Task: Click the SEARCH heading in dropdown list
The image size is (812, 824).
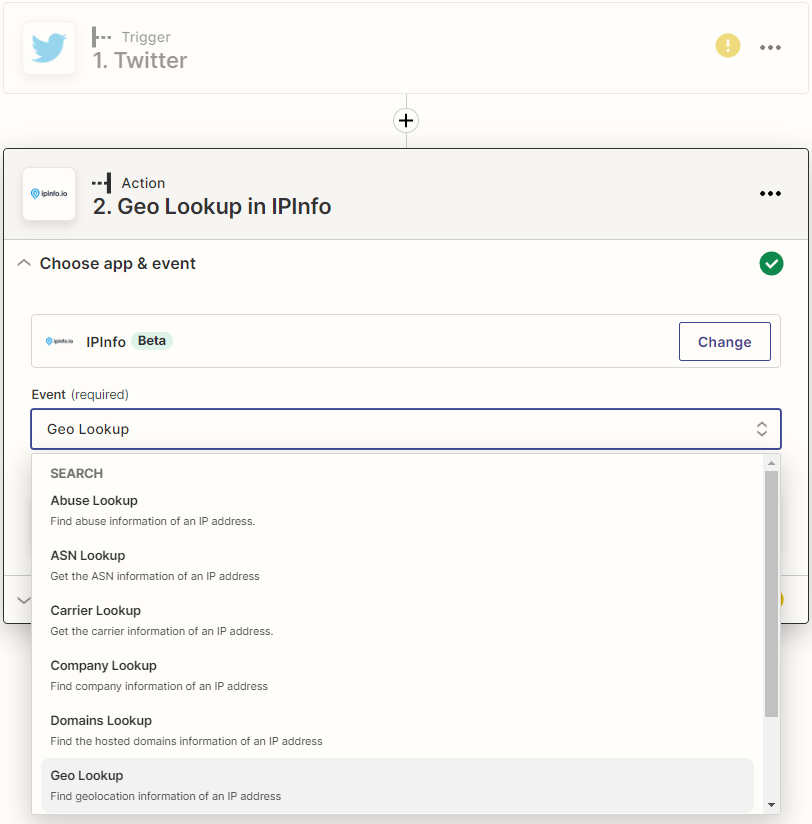Action: (76, 473)
